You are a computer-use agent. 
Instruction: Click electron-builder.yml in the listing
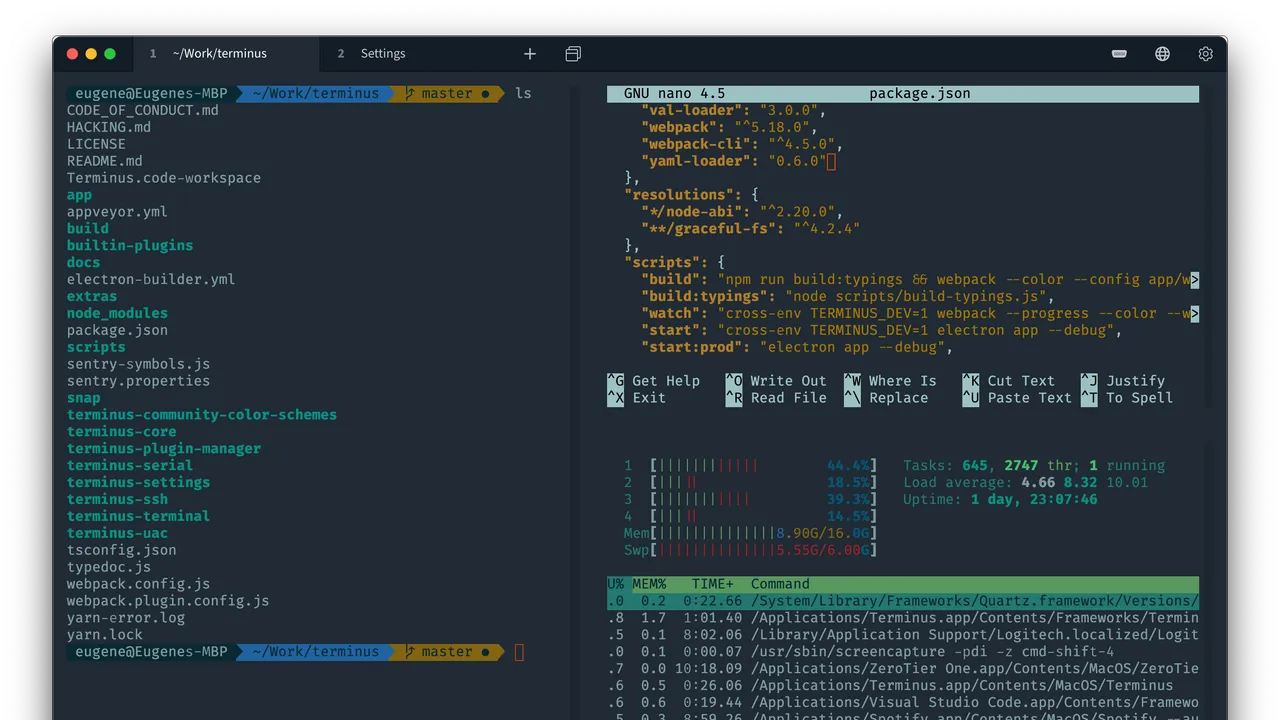(x=151, y=279)
